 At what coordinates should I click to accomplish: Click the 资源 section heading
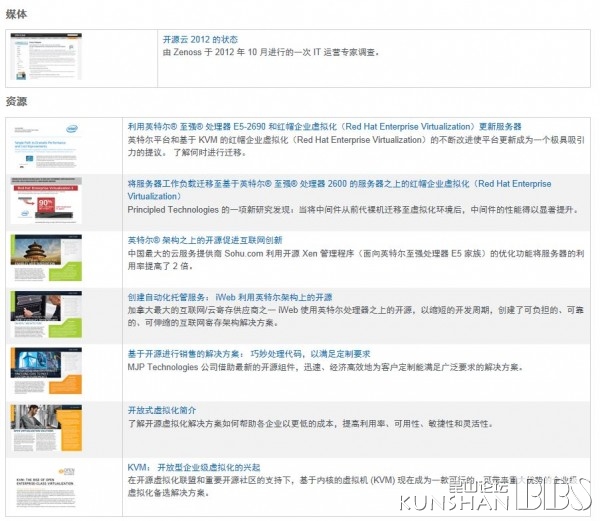click(16, 102)
